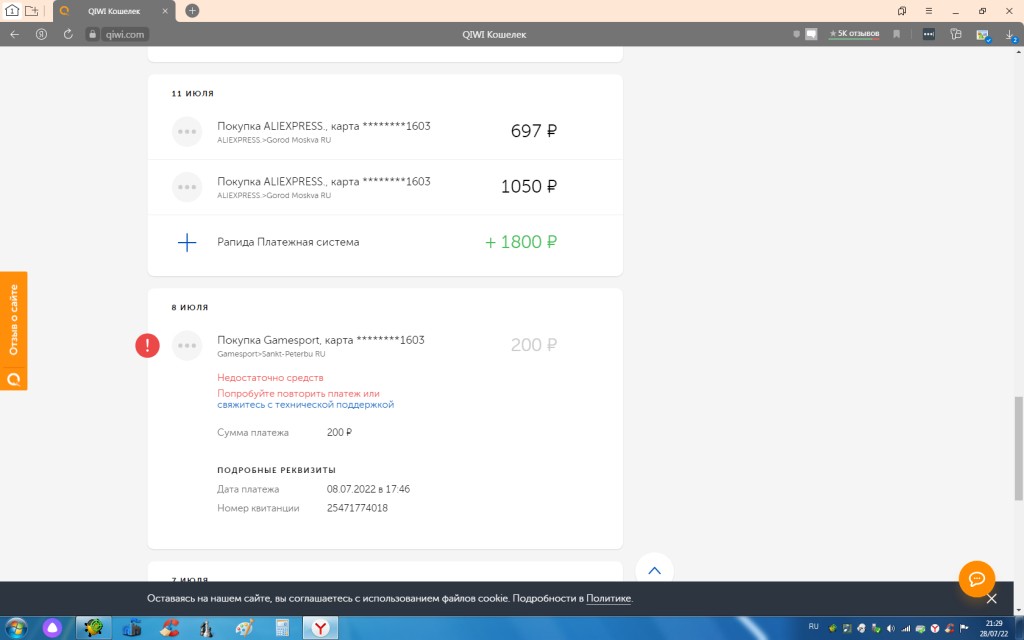Click the new tab group icon

point(31,10)
